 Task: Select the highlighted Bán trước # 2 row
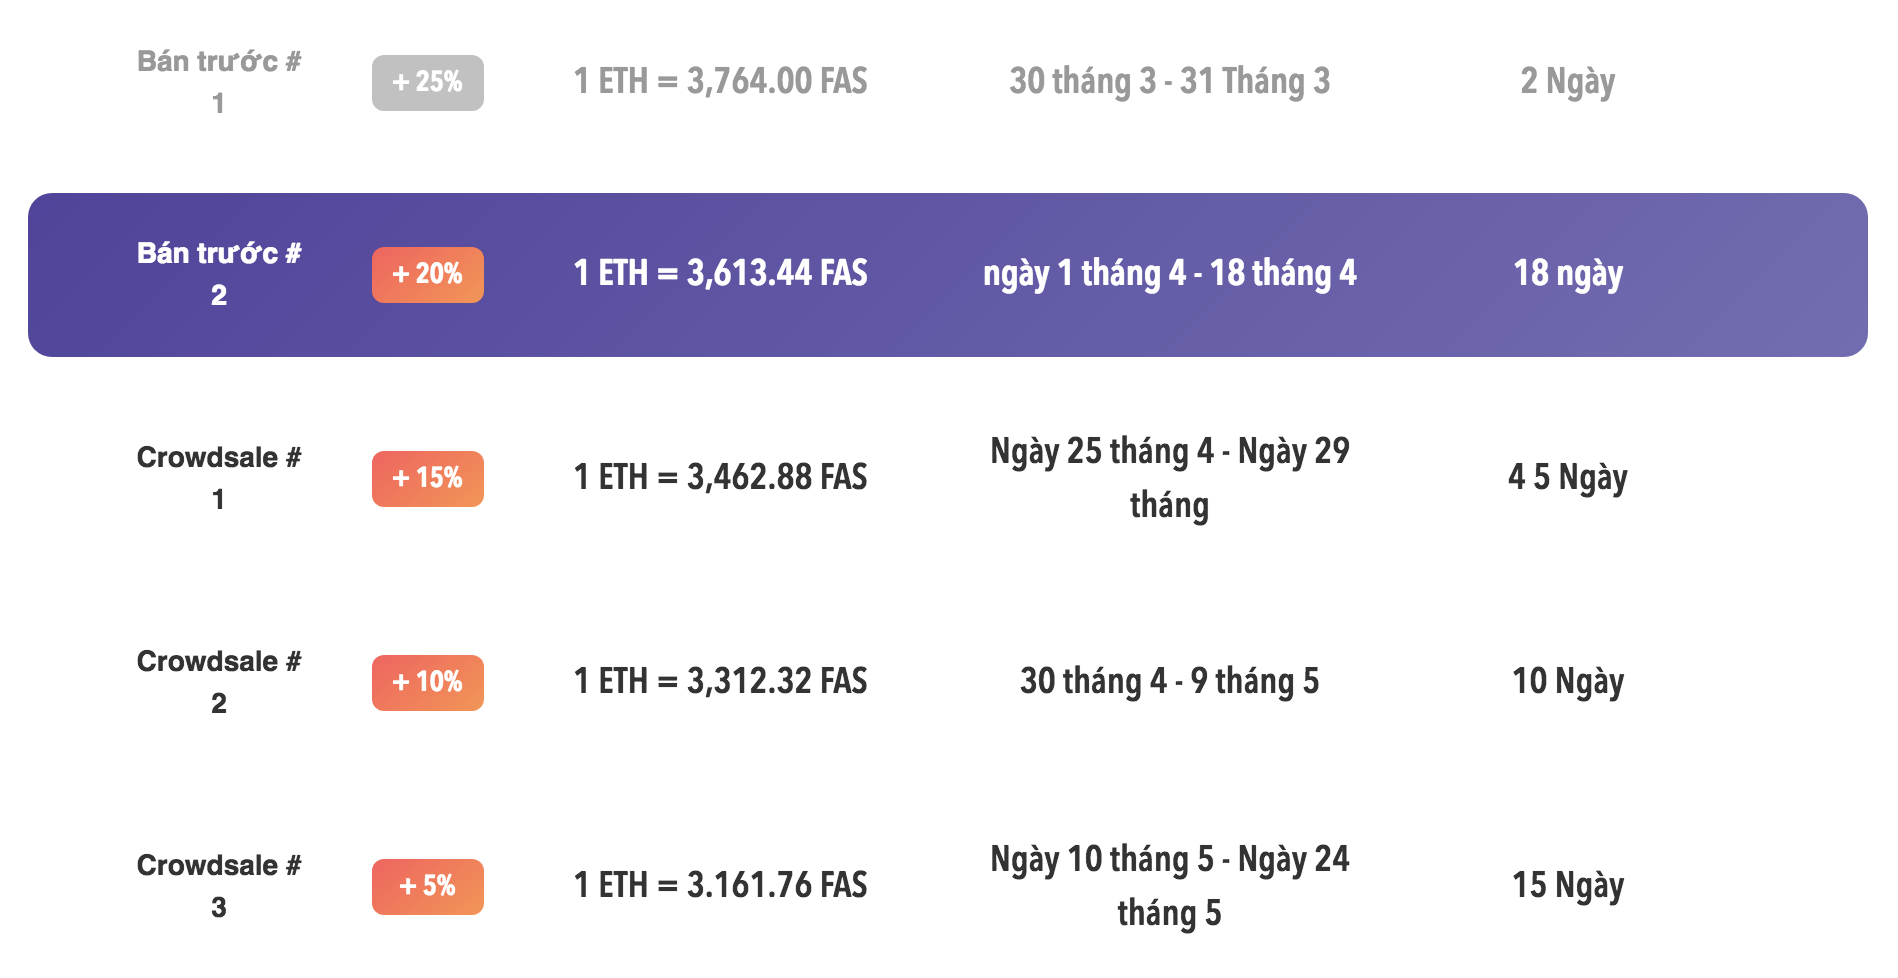point(948,275)
